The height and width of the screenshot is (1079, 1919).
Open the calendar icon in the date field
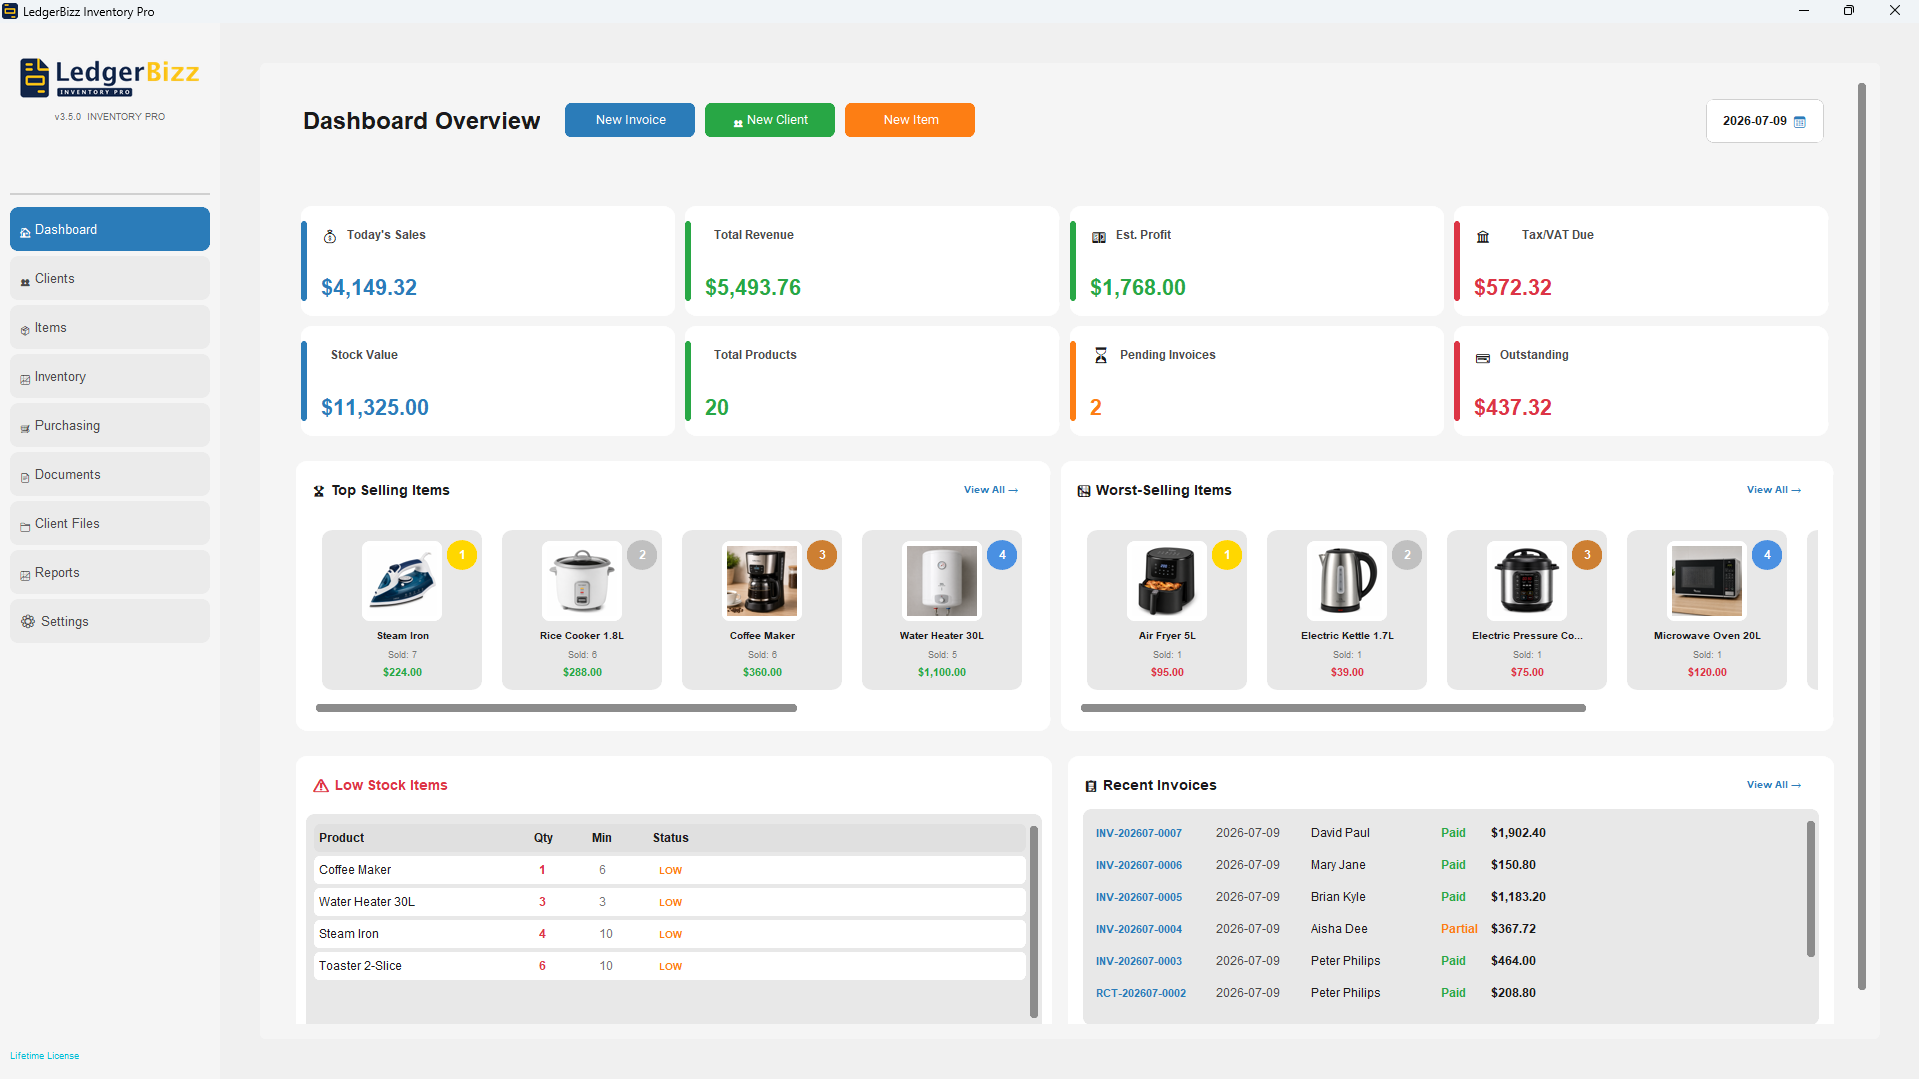[x=1800, y=122]
